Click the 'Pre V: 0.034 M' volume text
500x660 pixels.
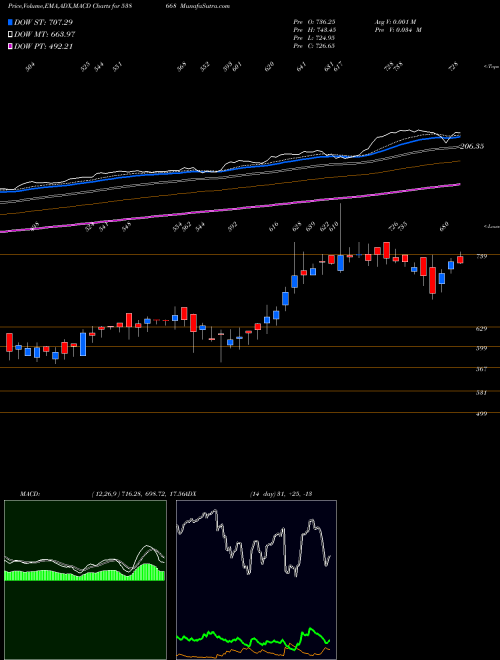pos(398,30)
